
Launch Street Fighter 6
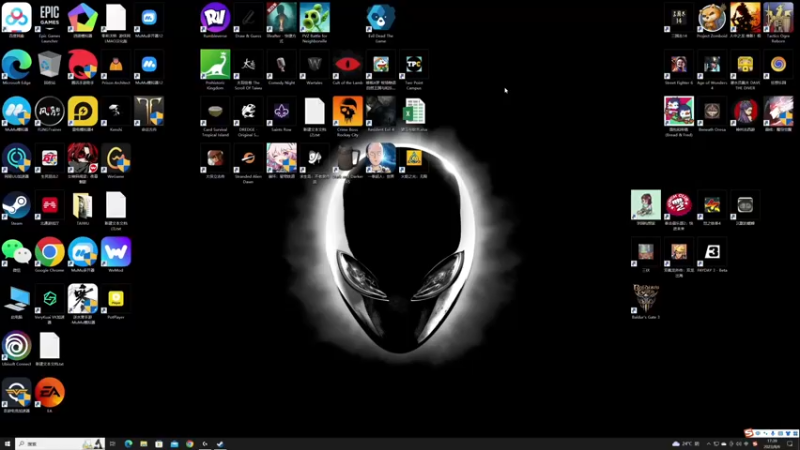click(679, 68)
